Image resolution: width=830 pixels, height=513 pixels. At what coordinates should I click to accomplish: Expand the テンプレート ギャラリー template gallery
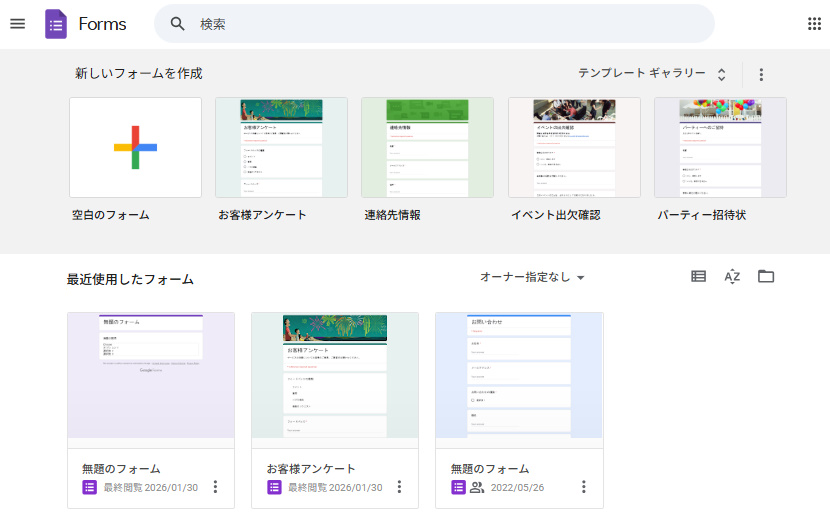tap(652, 74)
